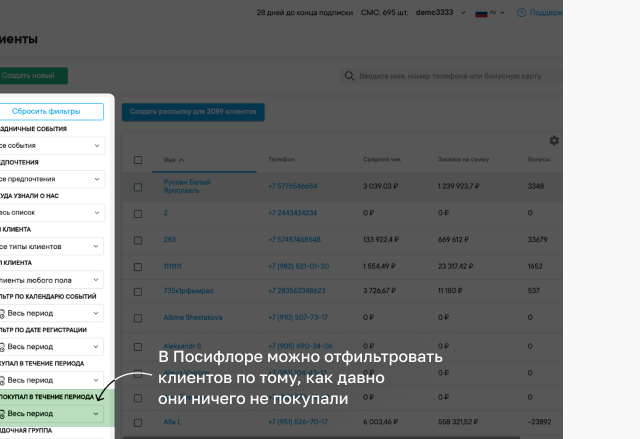Open the ru language chevron
Image resolution: width=640 pixels, height=439 pixels.
(x=502, y=13)
